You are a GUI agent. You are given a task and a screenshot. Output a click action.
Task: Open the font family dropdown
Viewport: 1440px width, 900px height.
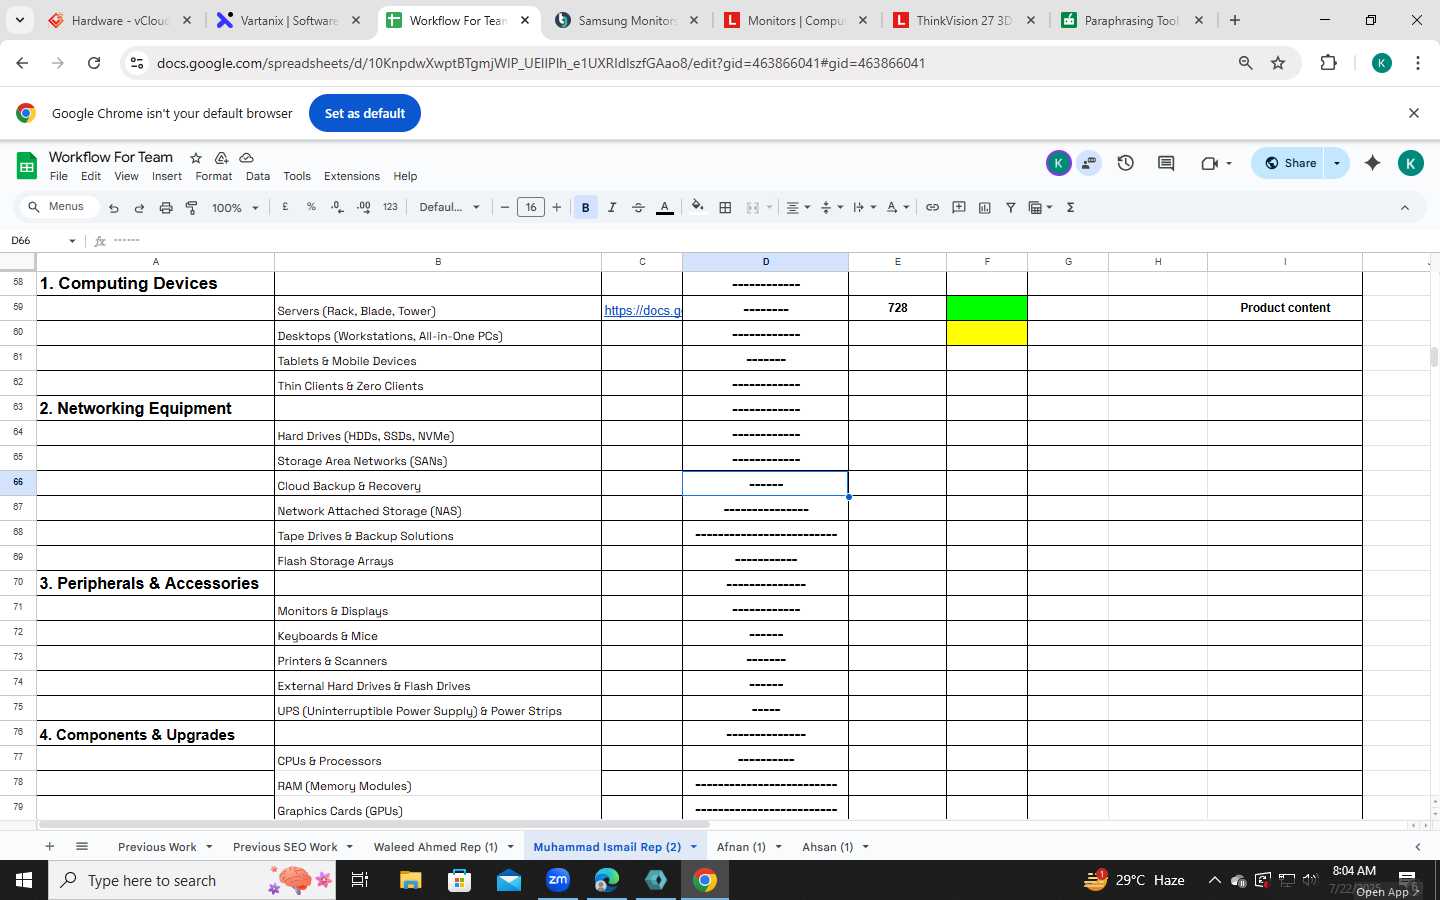[449, 207]
